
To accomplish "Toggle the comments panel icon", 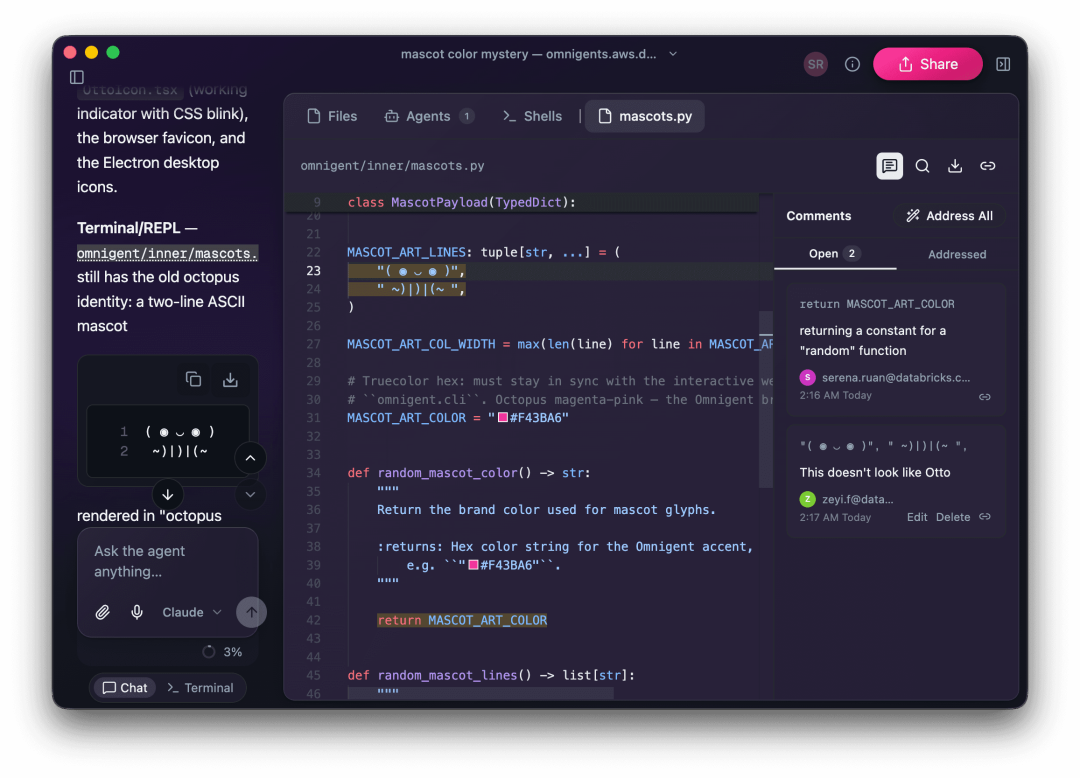I will 889,166.
